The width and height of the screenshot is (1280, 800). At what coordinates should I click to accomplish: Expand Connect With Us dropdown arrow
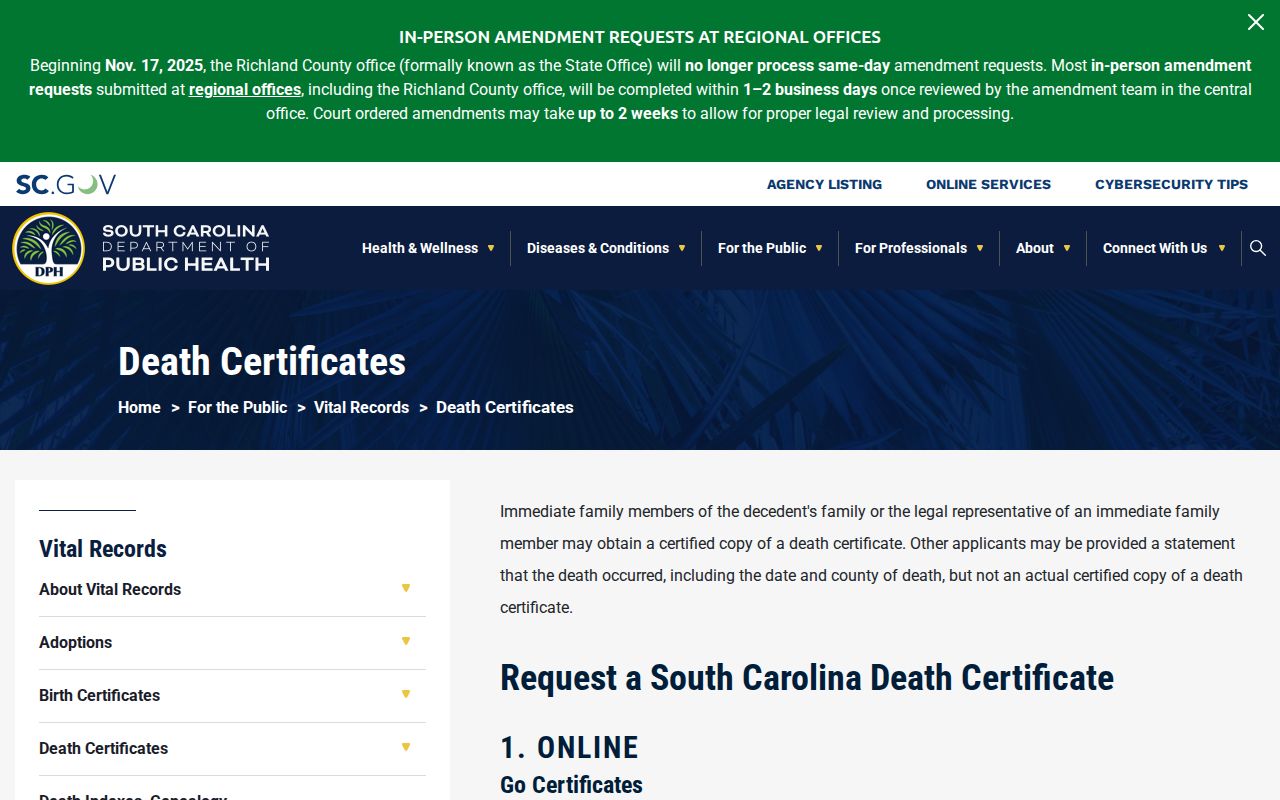point(1221,248)
